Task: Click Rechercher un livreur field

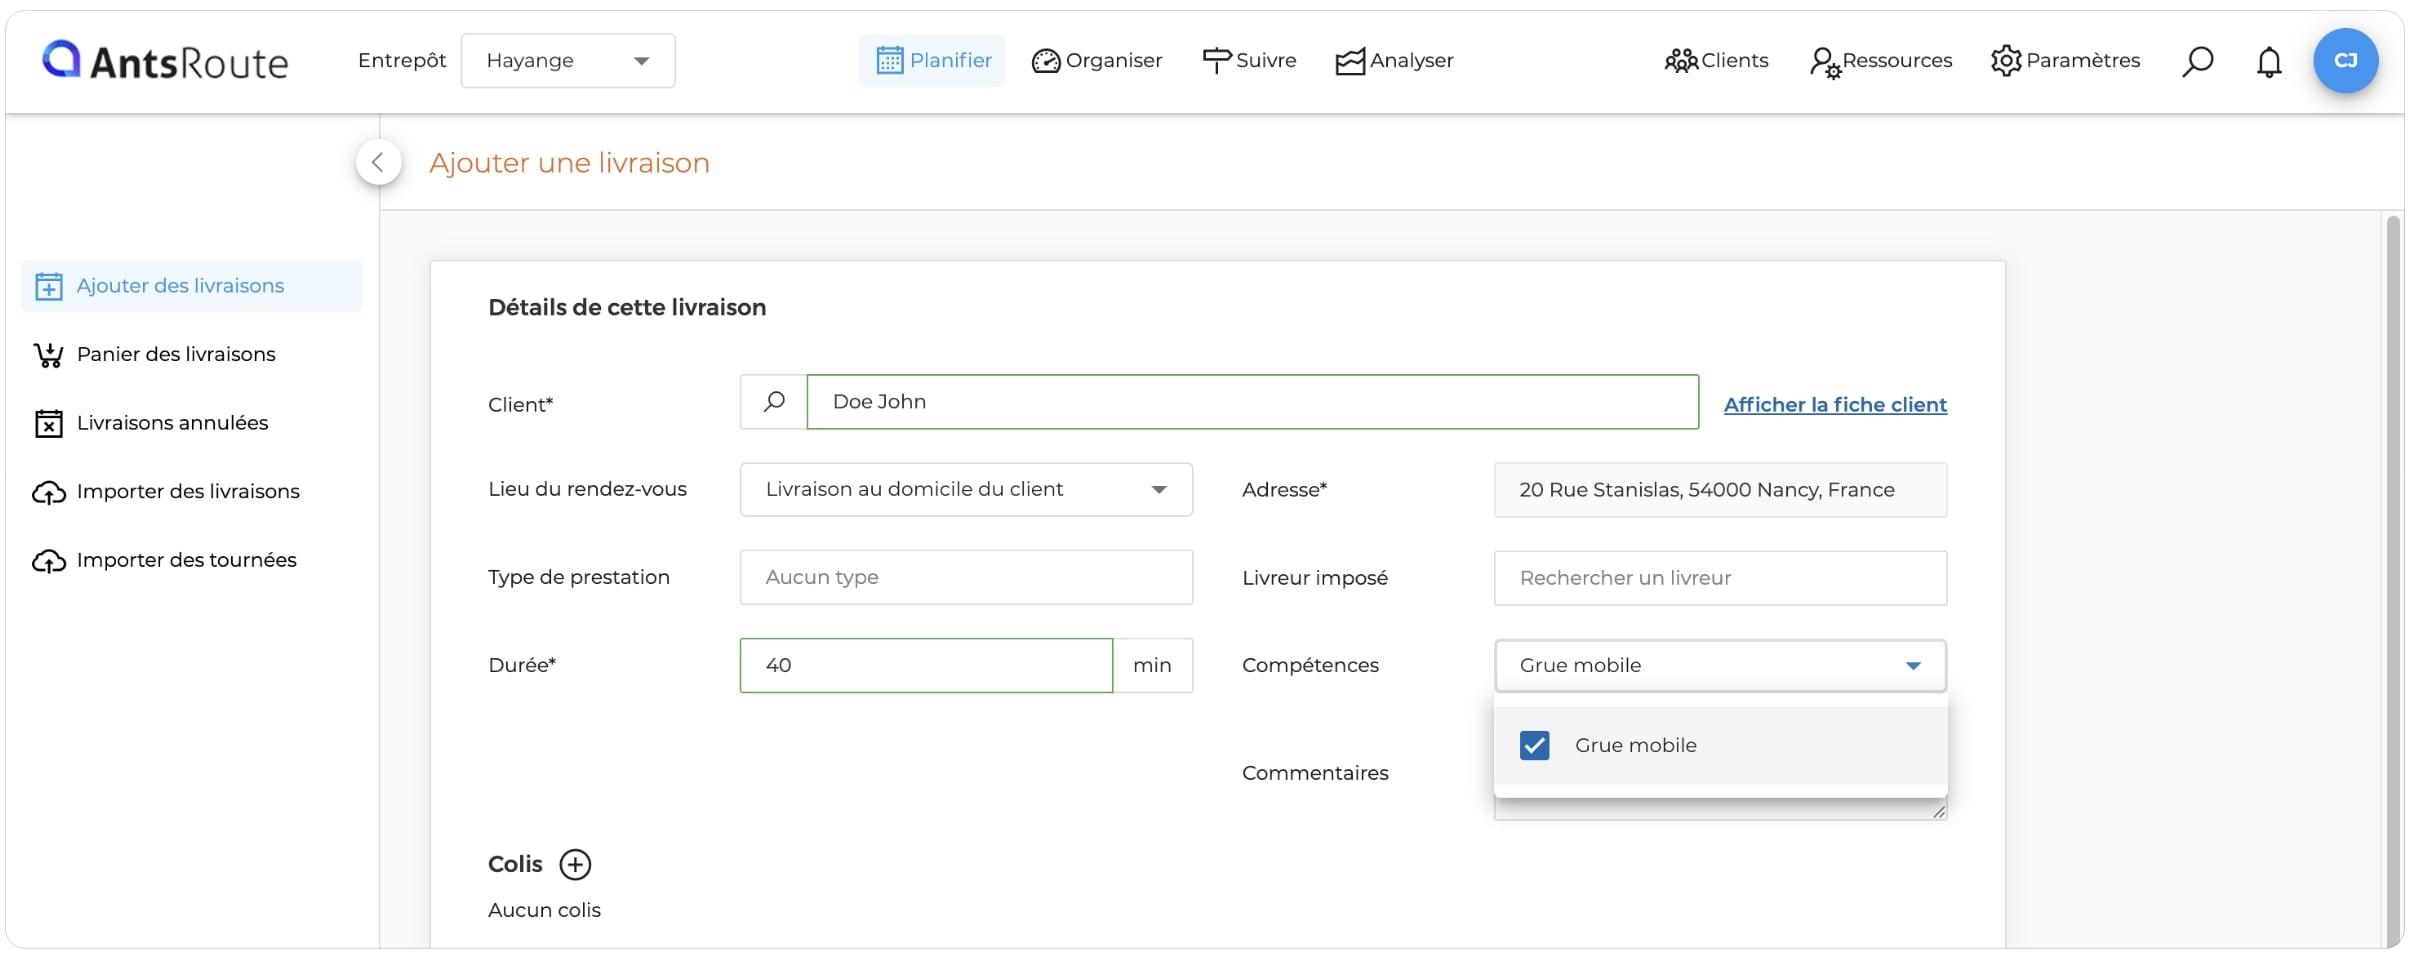Action: [x=1720, y=578]
